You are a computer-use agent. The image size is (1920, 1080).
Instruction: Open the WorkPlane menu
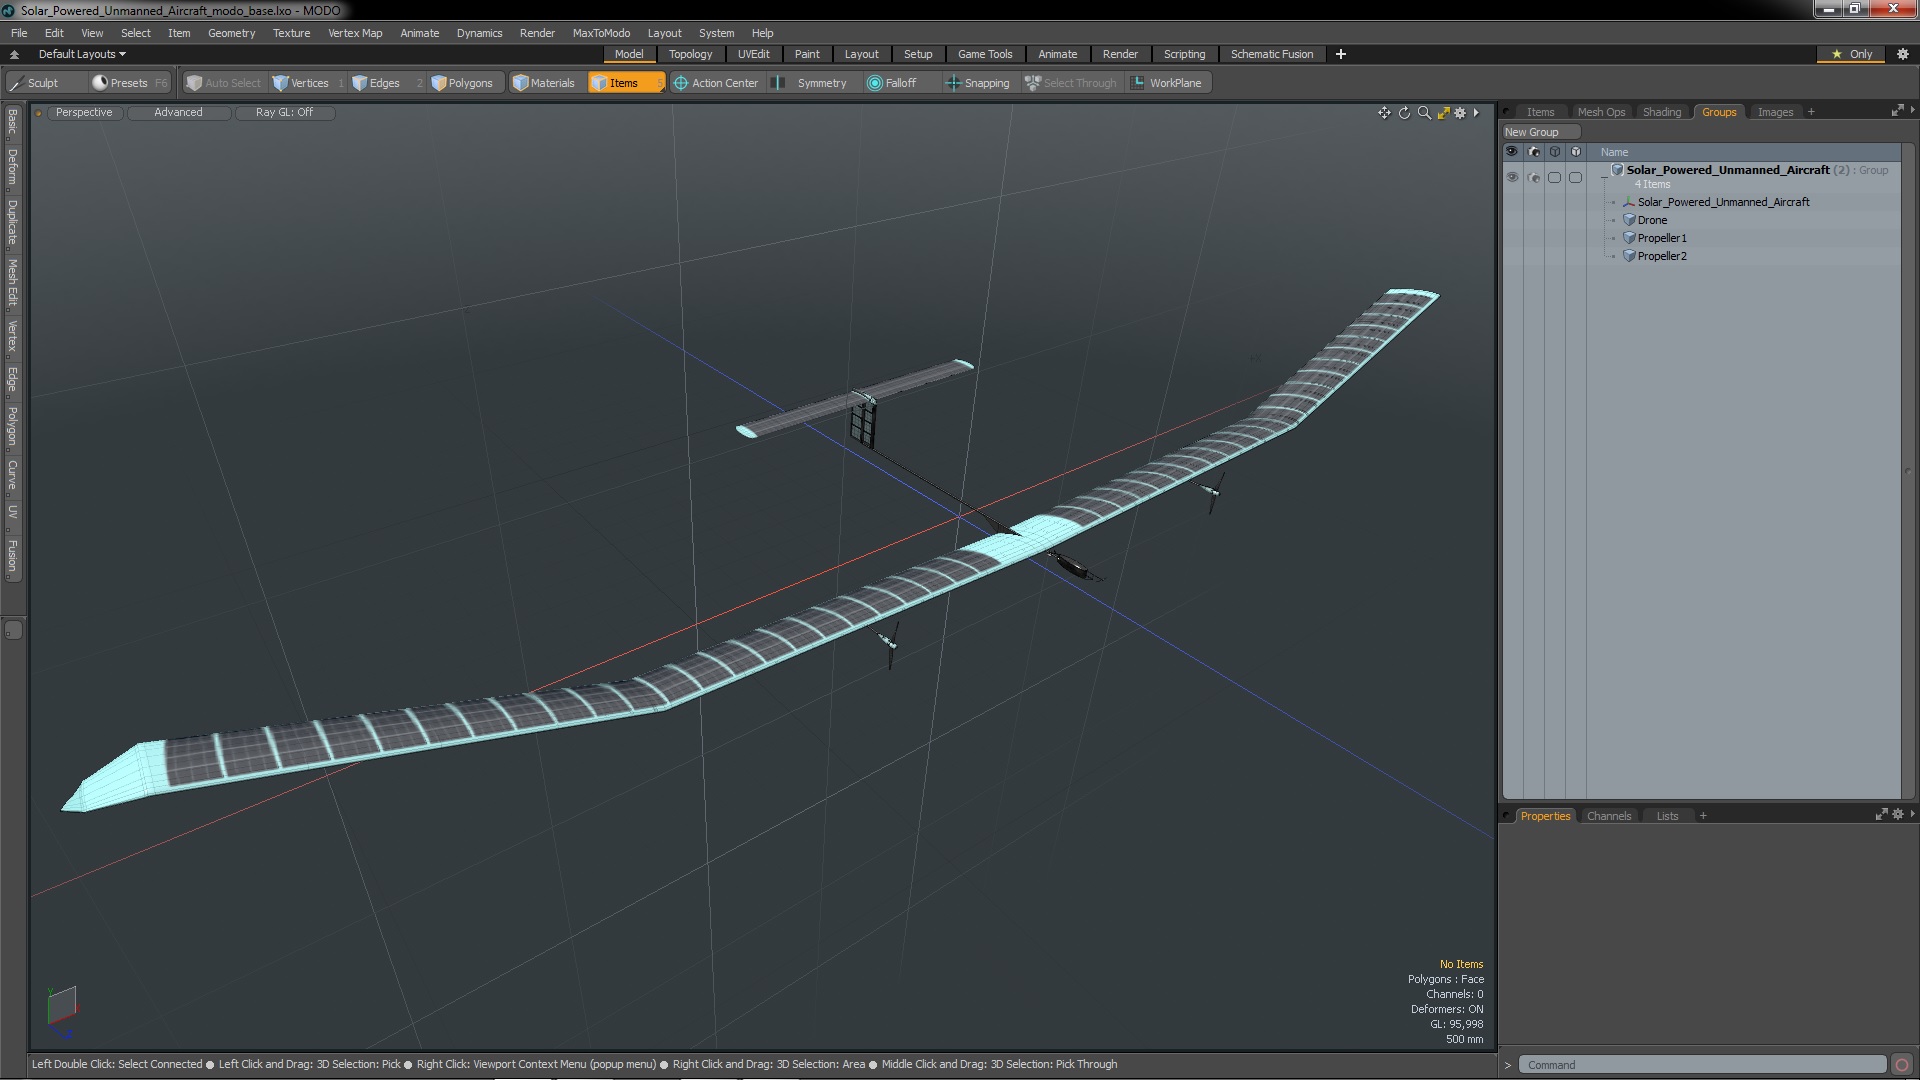click(1167, 83)
